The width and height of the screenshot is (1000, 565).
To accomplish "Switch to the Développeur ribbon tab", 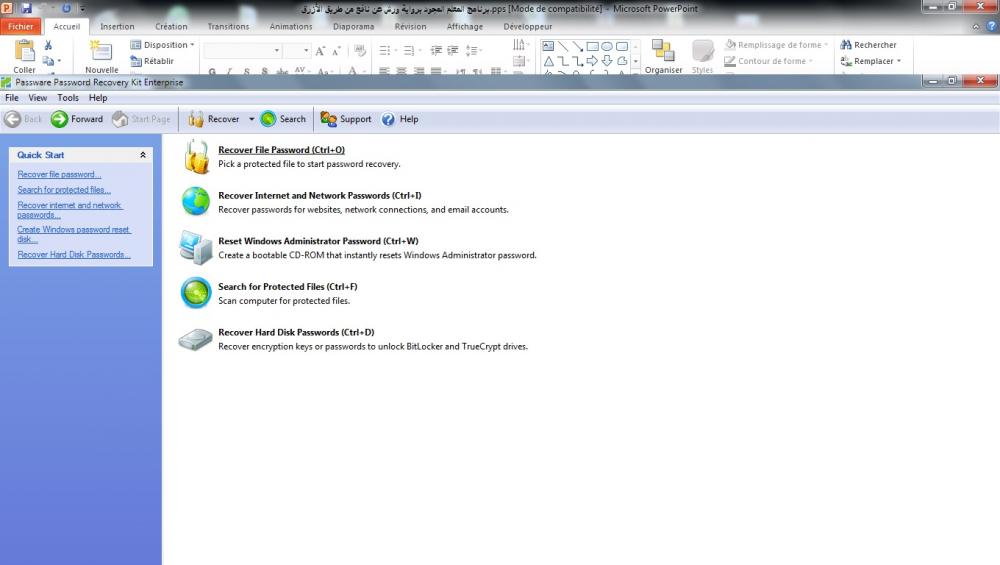I will pyautogui.click(x=527, y=27).
